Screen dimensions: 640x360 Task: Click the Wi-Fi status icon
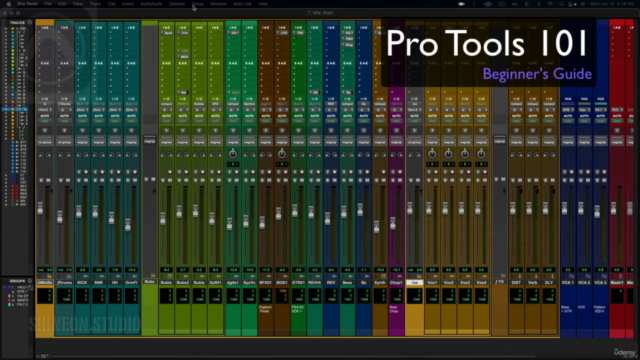(x=550, y=4)
